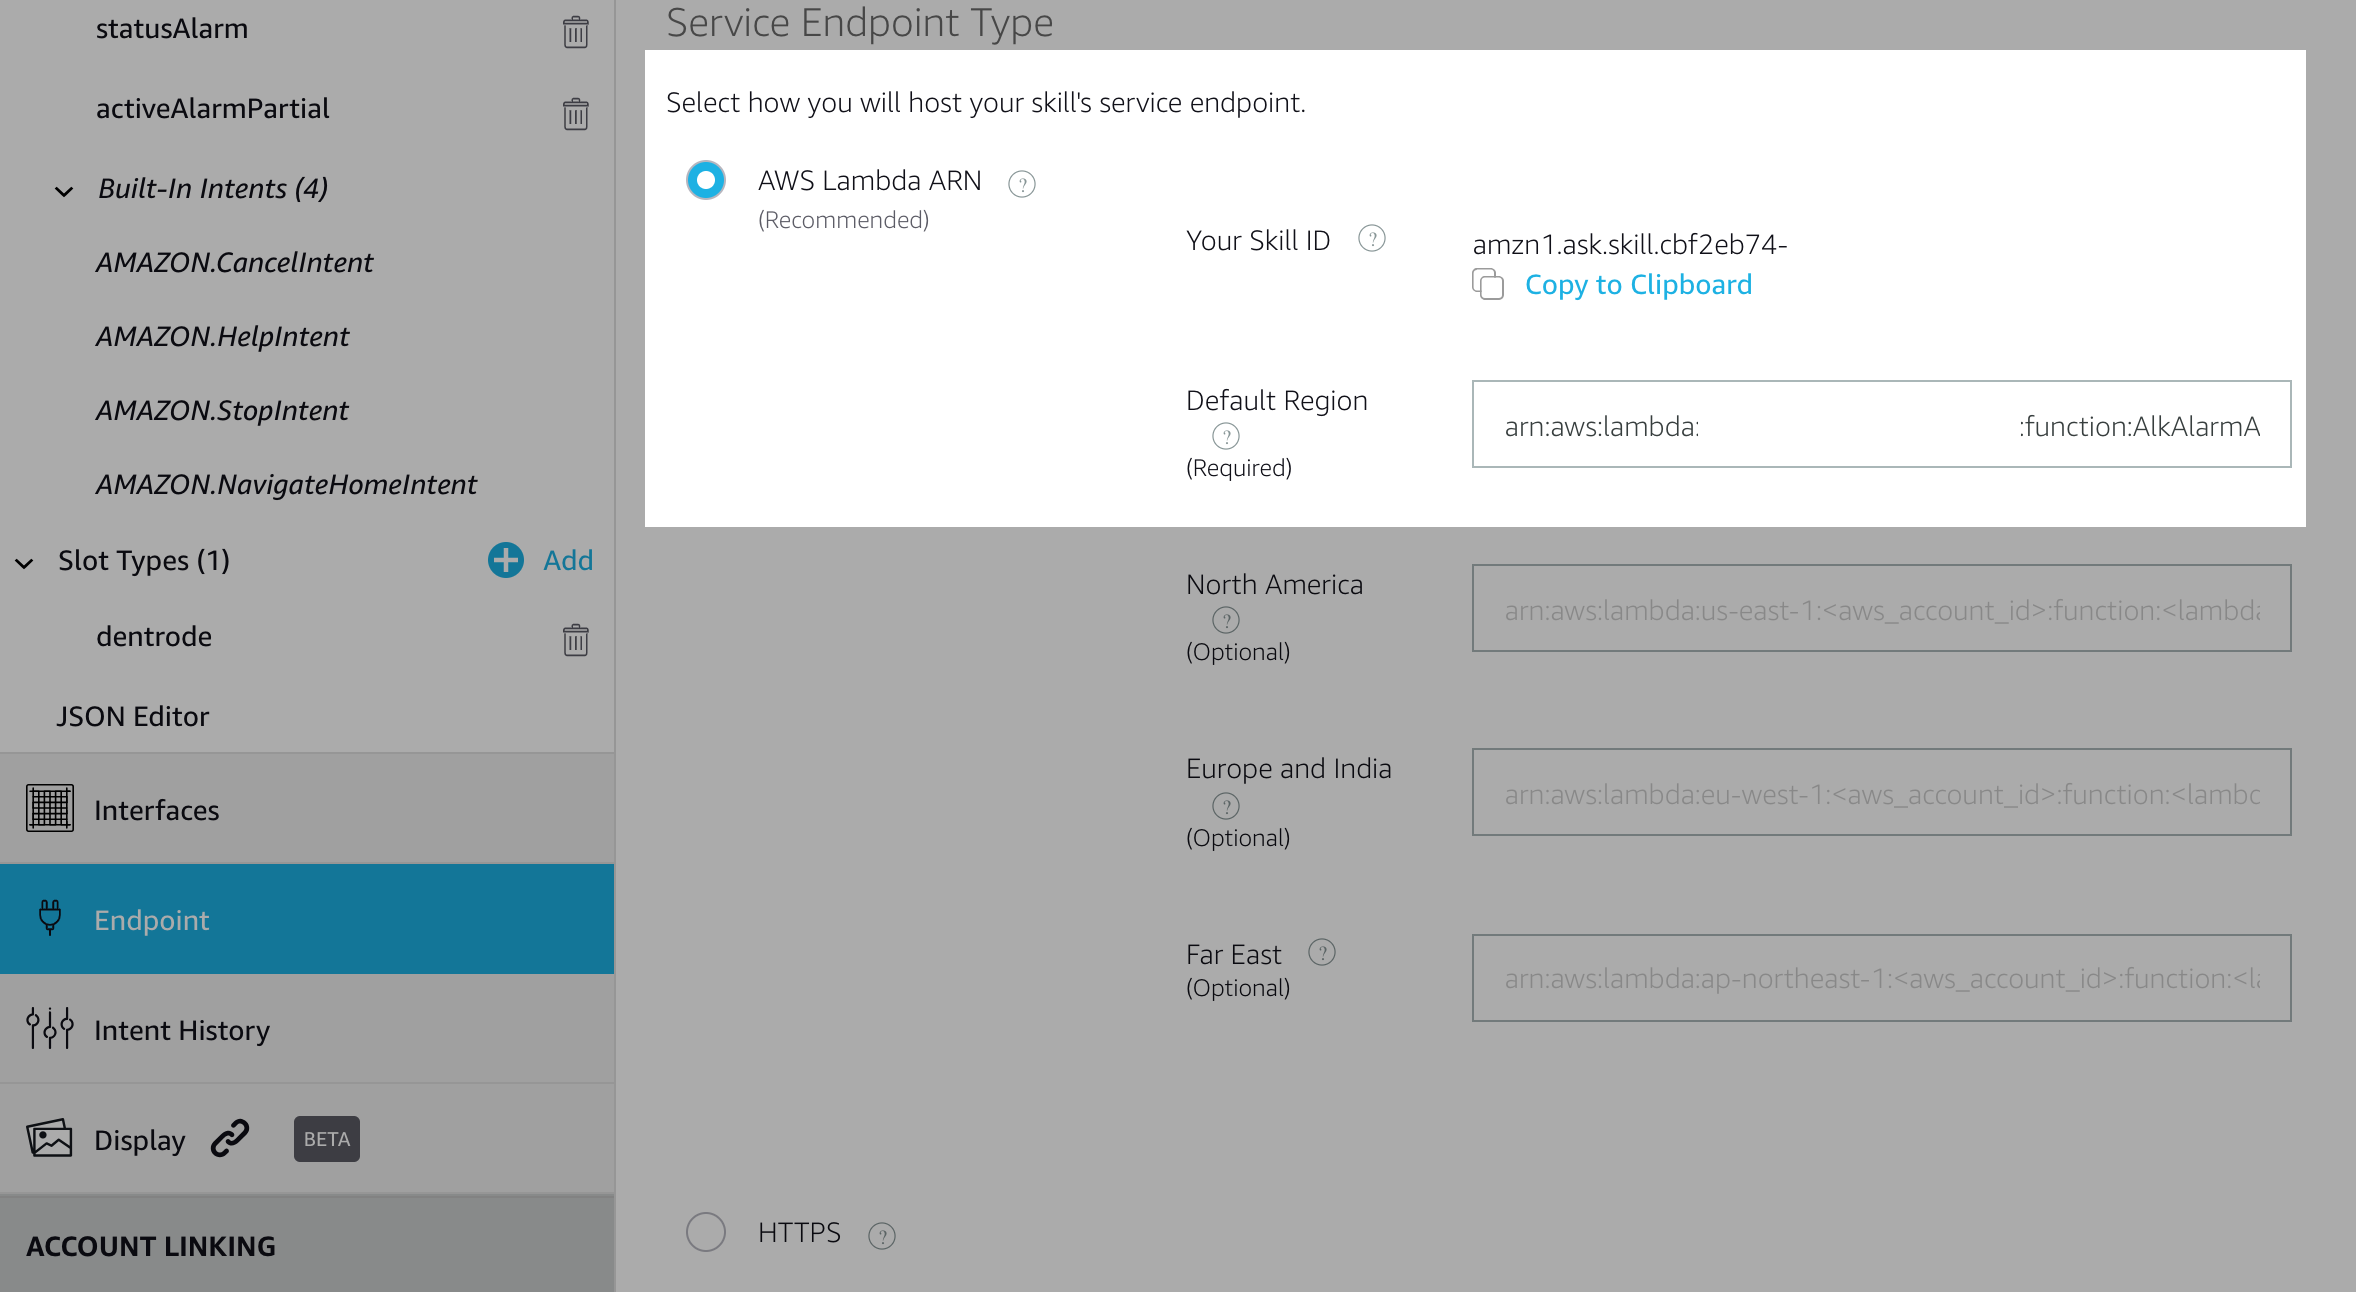Click help icon next to AWS Lambda ARN
Viewport: 2356px width, 1292px height.
click(1021, 184)
